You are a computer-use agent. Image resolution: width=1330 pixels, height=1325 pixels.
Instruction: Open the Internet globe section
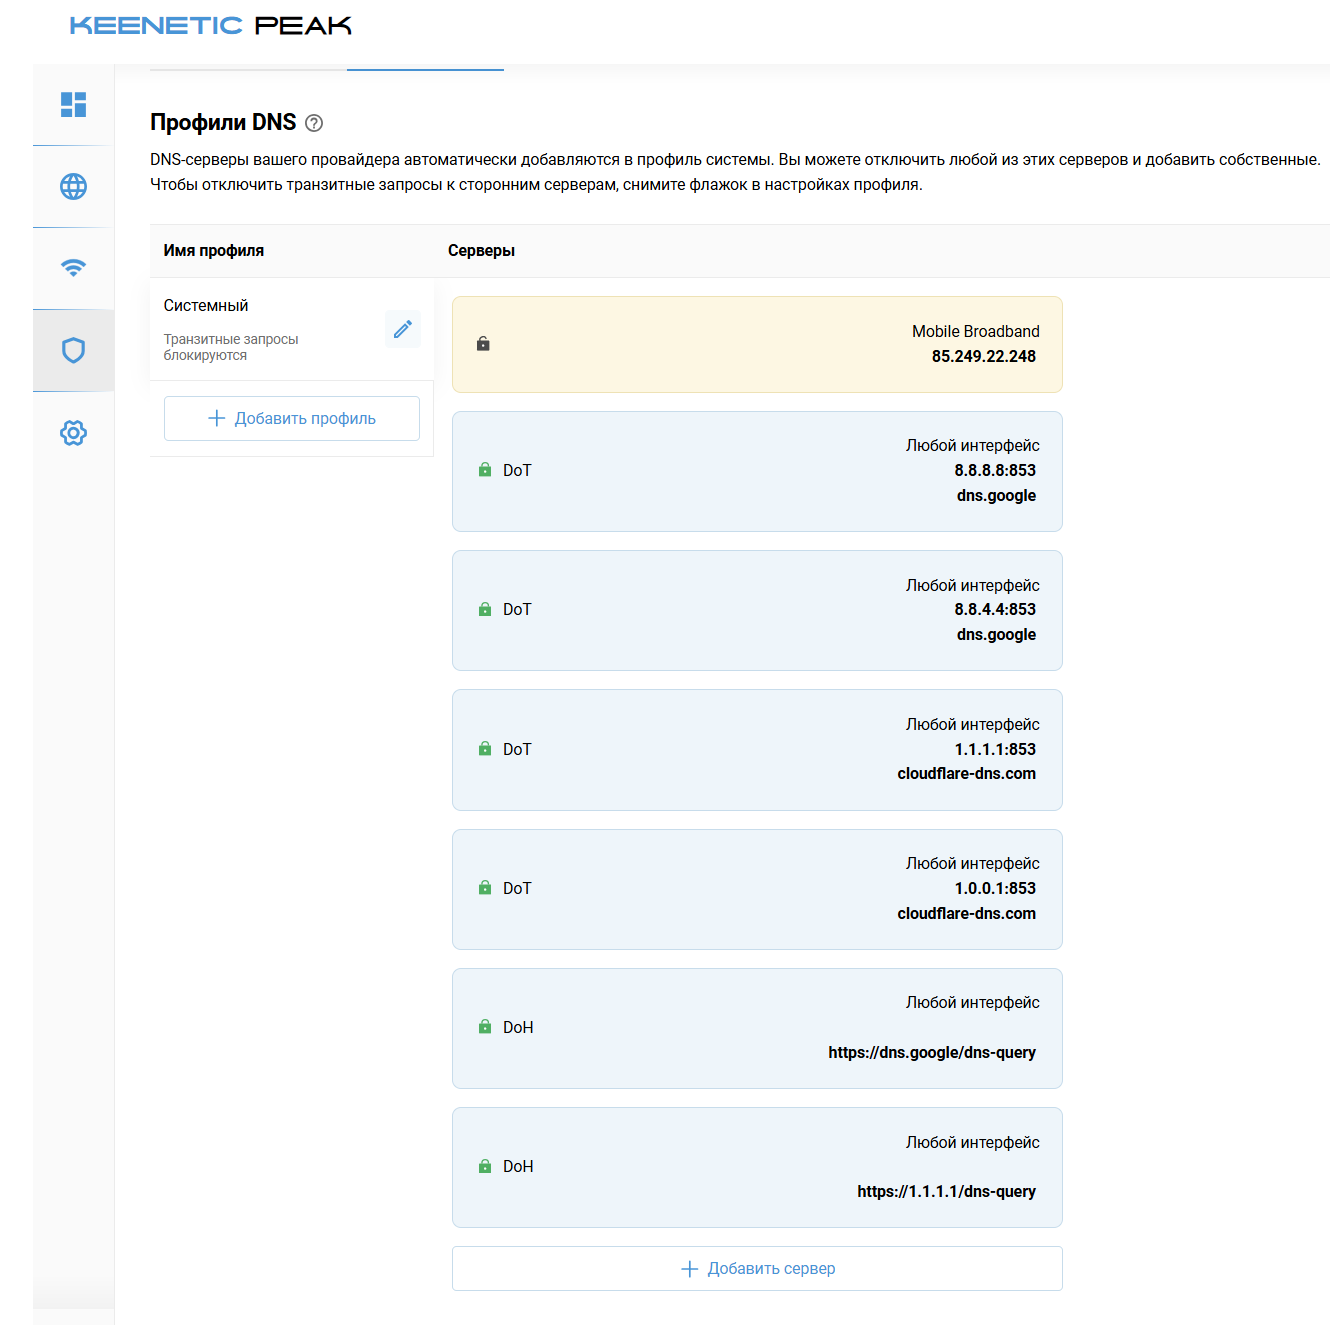pyautogui.click(x=73, y=187)
